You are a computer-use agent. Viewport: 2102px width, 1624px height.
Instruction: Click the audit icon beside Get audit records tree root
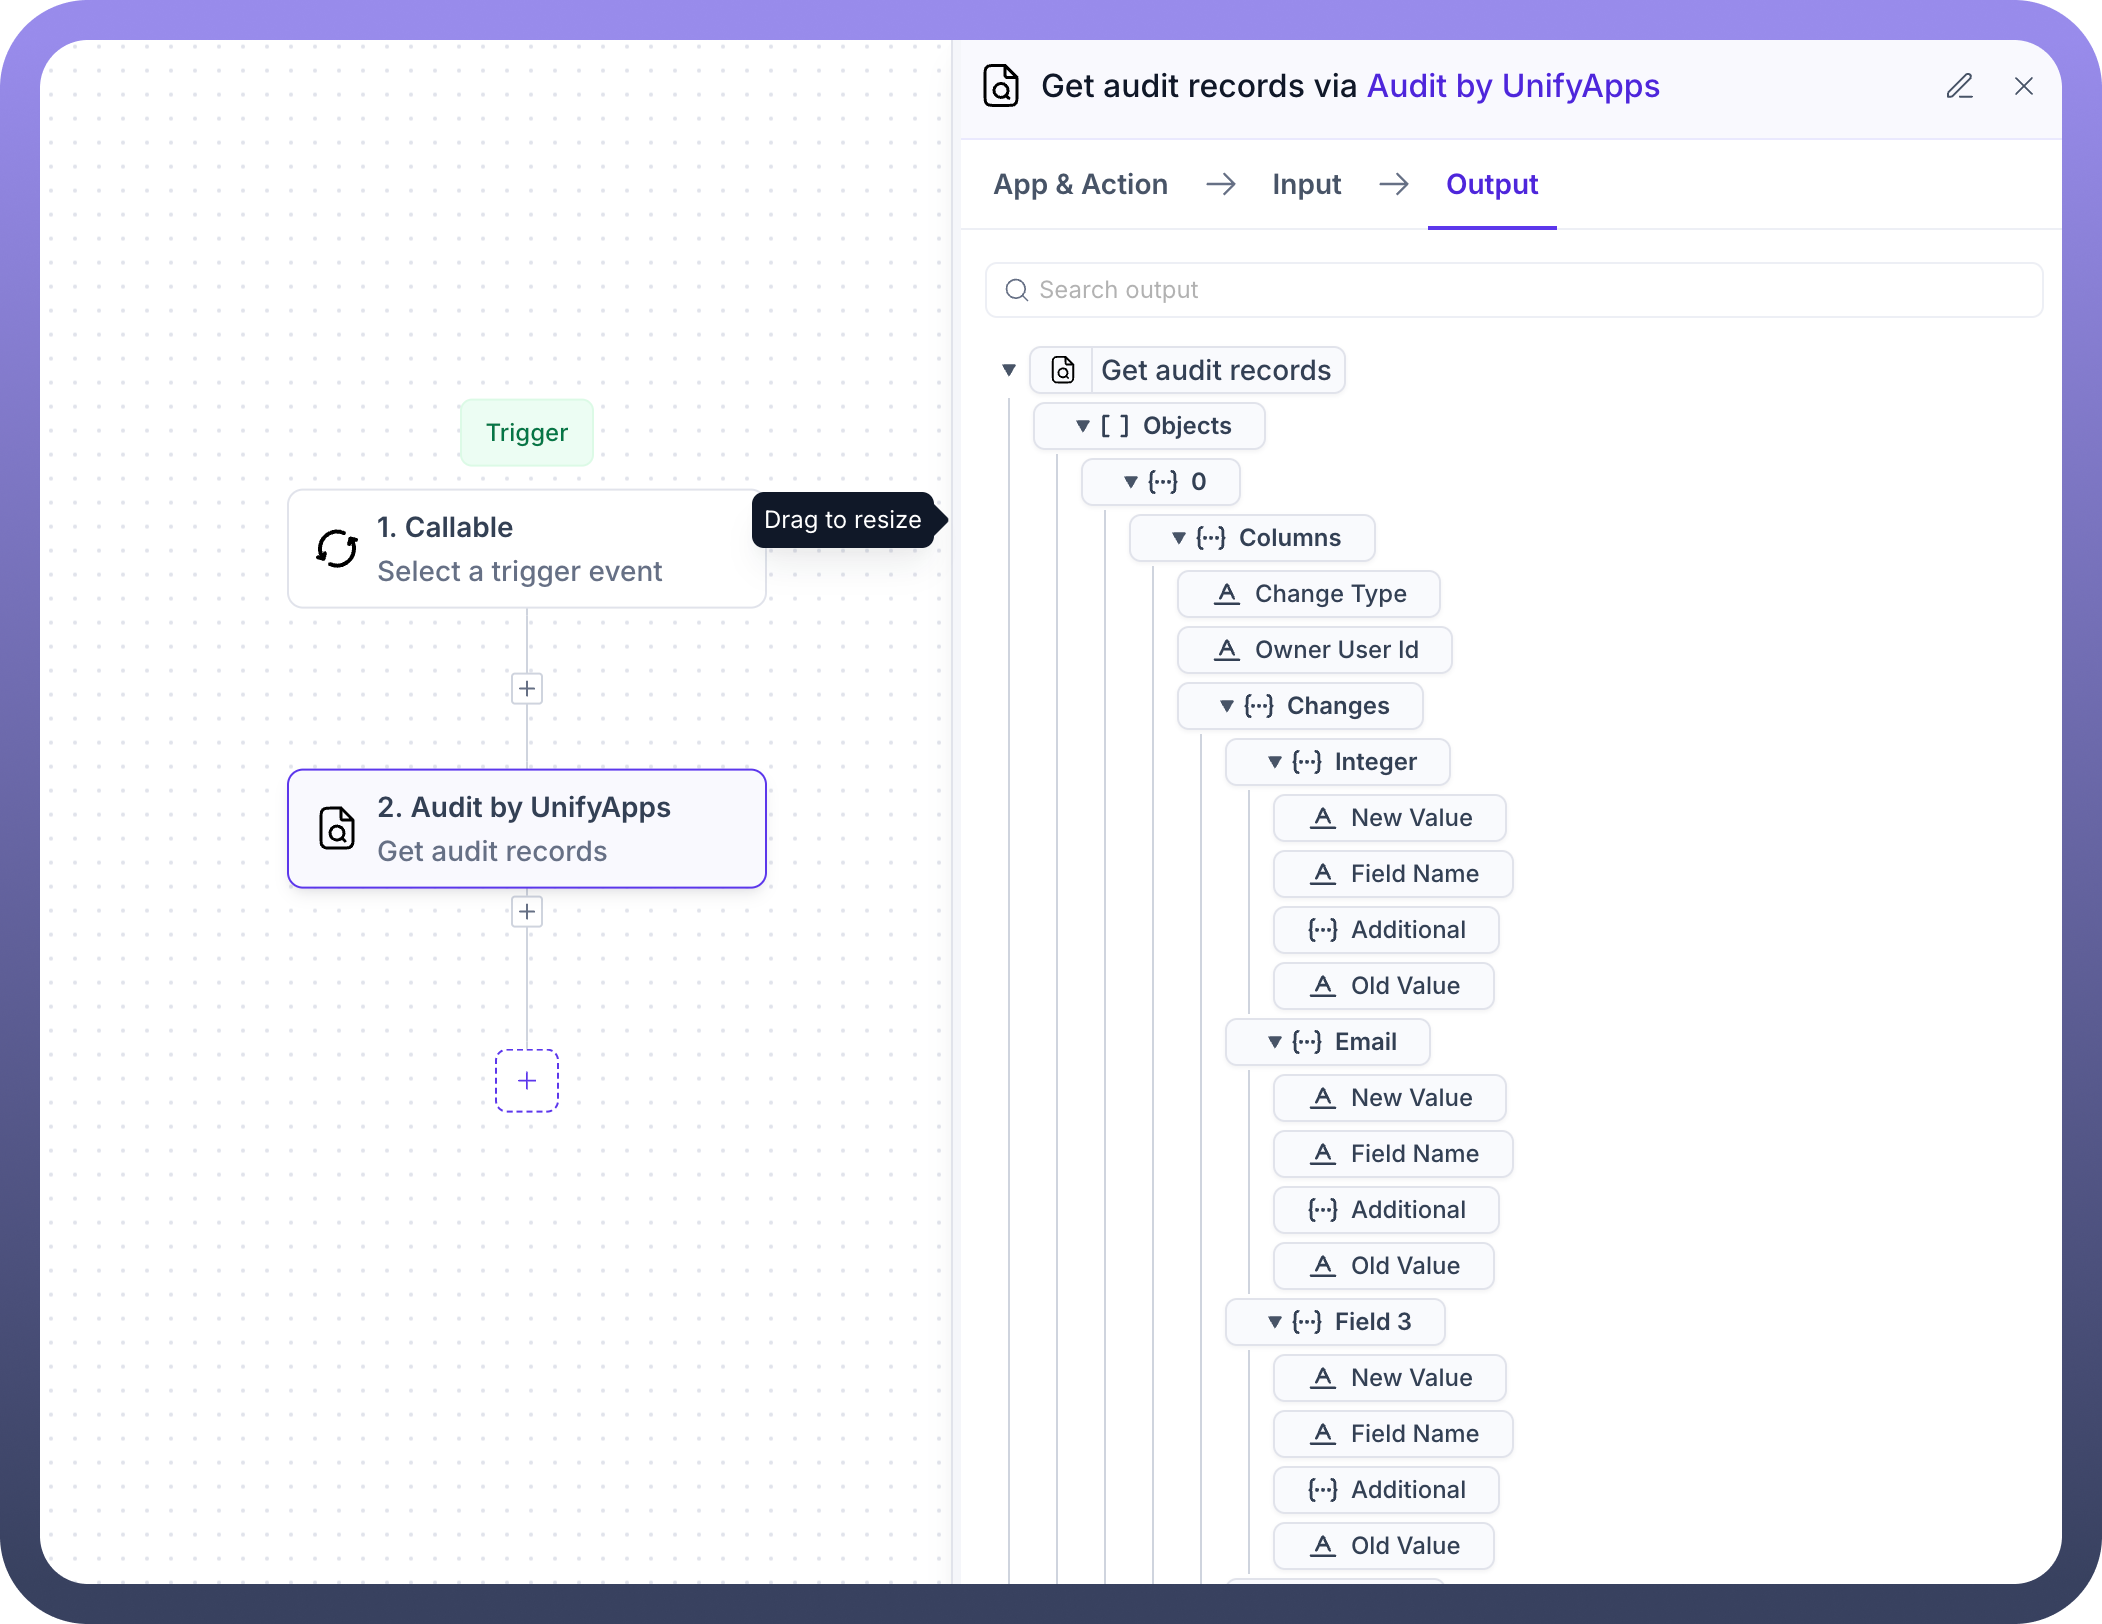(x=1063, y=371)
